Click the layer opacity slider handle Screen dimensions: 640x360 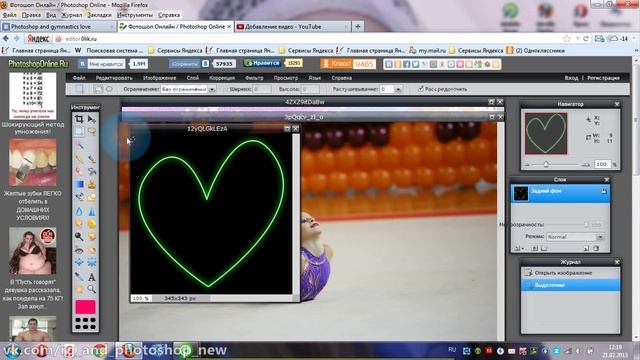click(x=586, y=224)
